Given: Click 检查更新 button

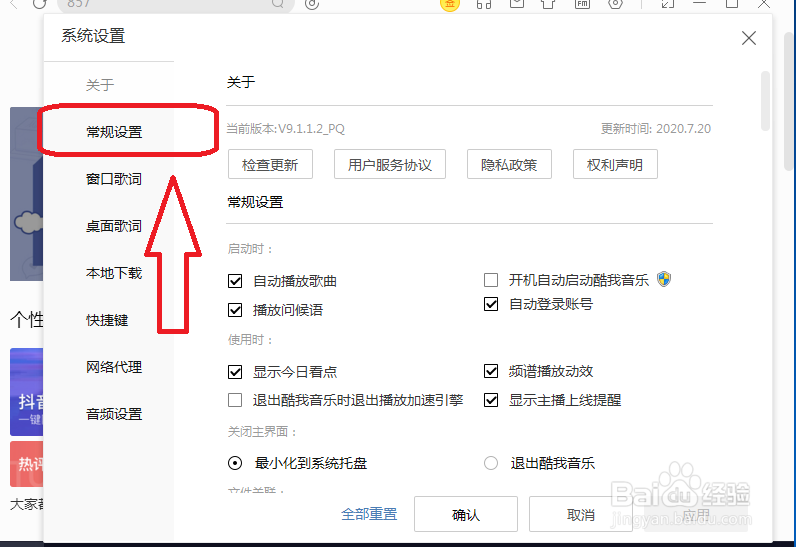Looking at the screenshot, I should [270, 164].
